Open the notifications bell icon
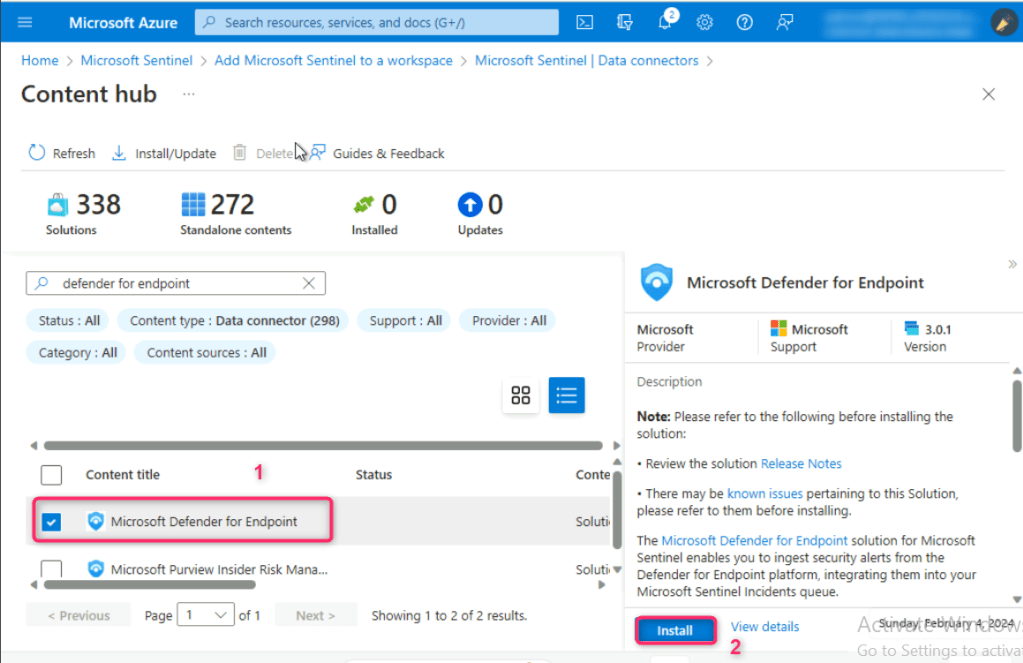Viewport: 1023px width, 663px height. point(665,22)
